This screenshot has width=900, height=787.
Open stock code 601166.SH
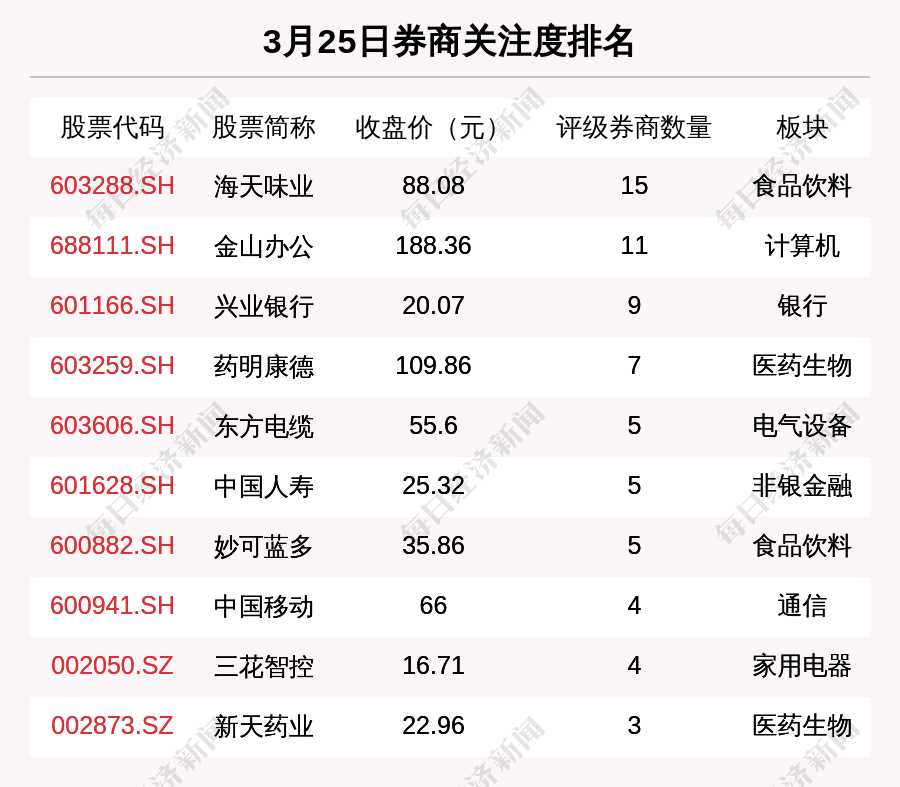pos(112,305)
